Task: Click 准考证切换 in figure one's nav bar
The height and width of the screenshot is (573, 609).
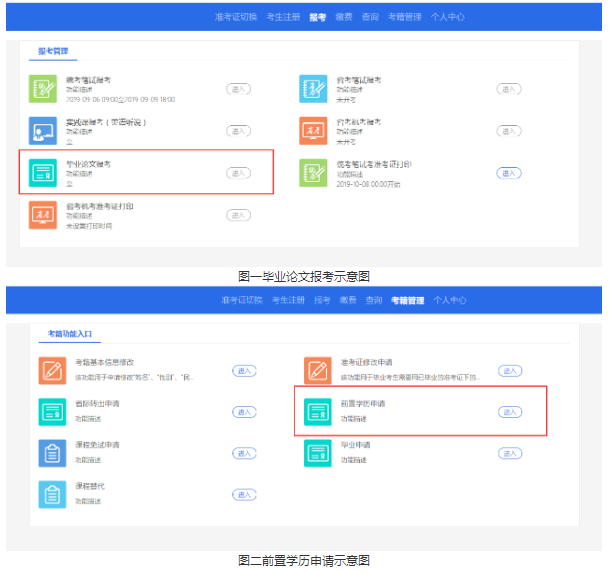Action: pos(236,17)
